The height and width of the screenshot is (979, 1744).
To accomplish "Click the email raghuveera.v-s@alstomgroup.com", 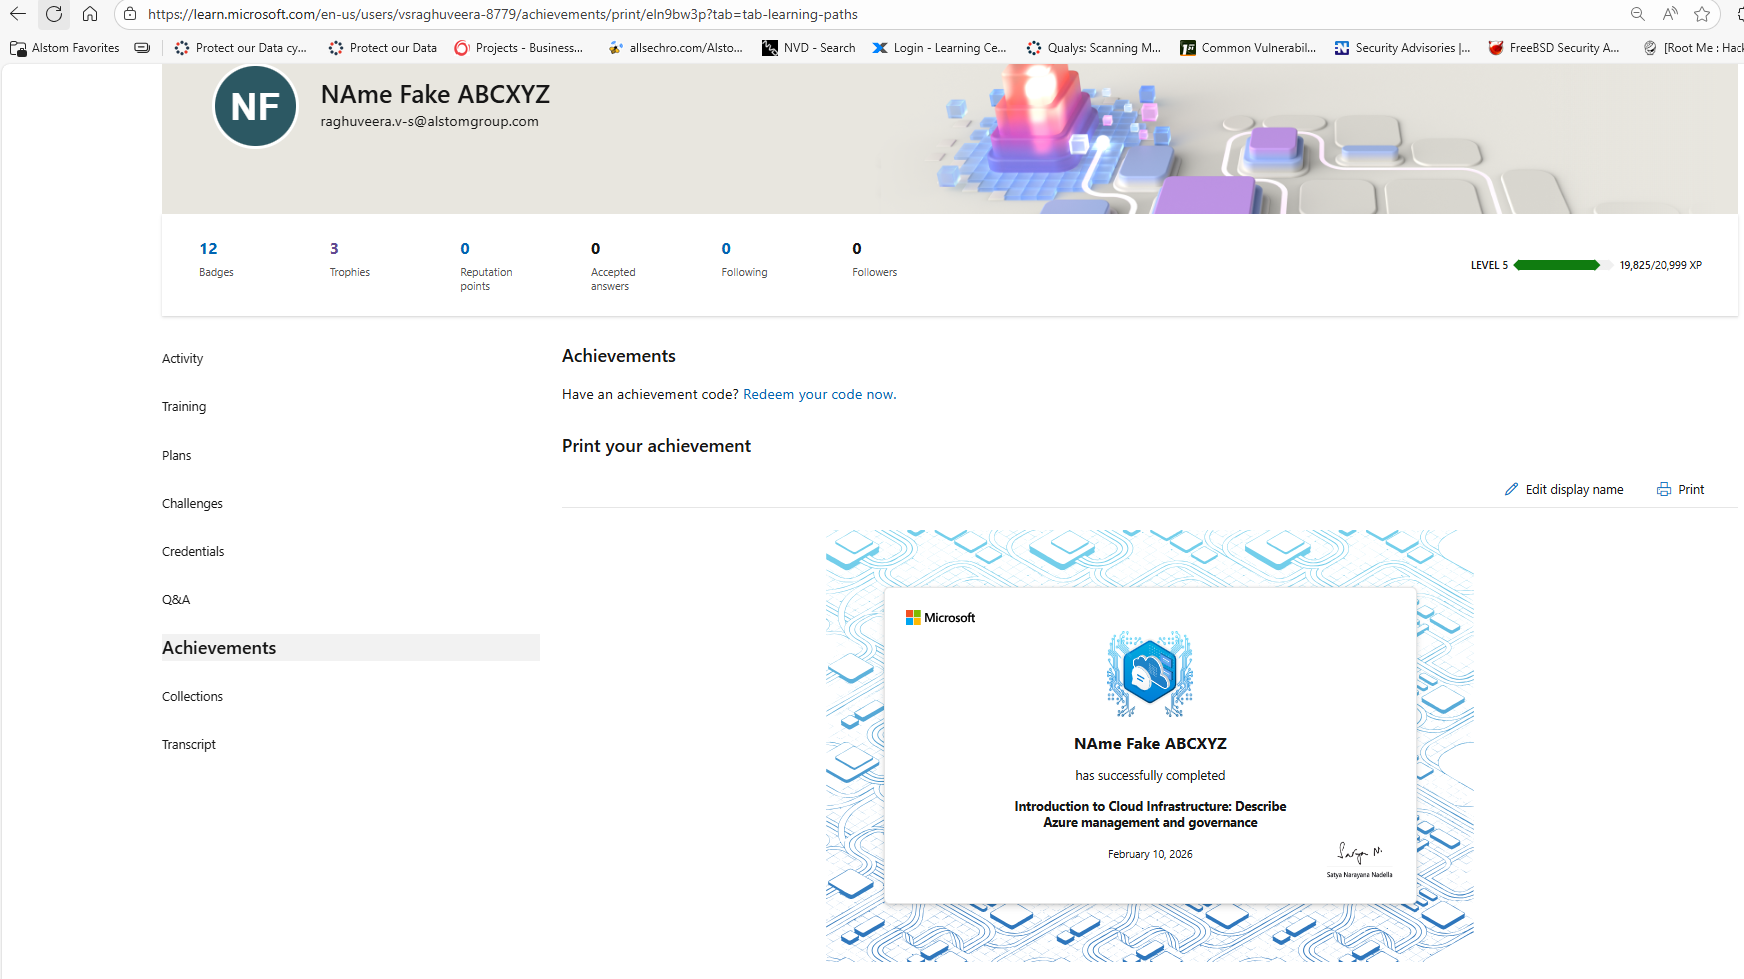I will (x=430, y=122).
